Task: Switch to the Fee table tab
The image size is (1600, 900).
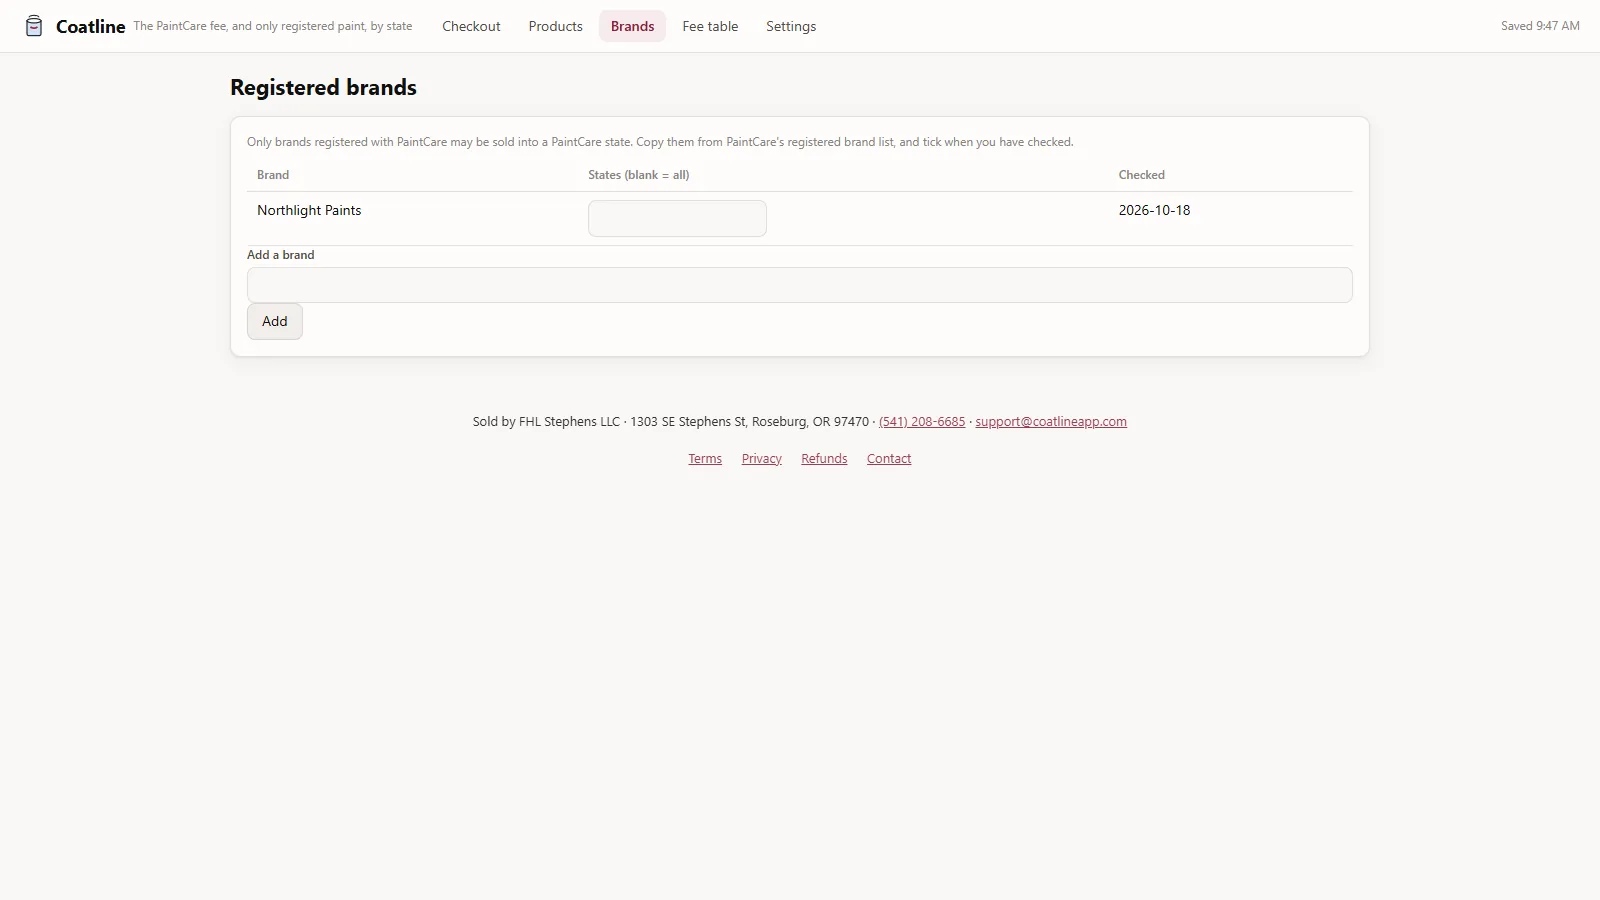Action: click(710, 26)
